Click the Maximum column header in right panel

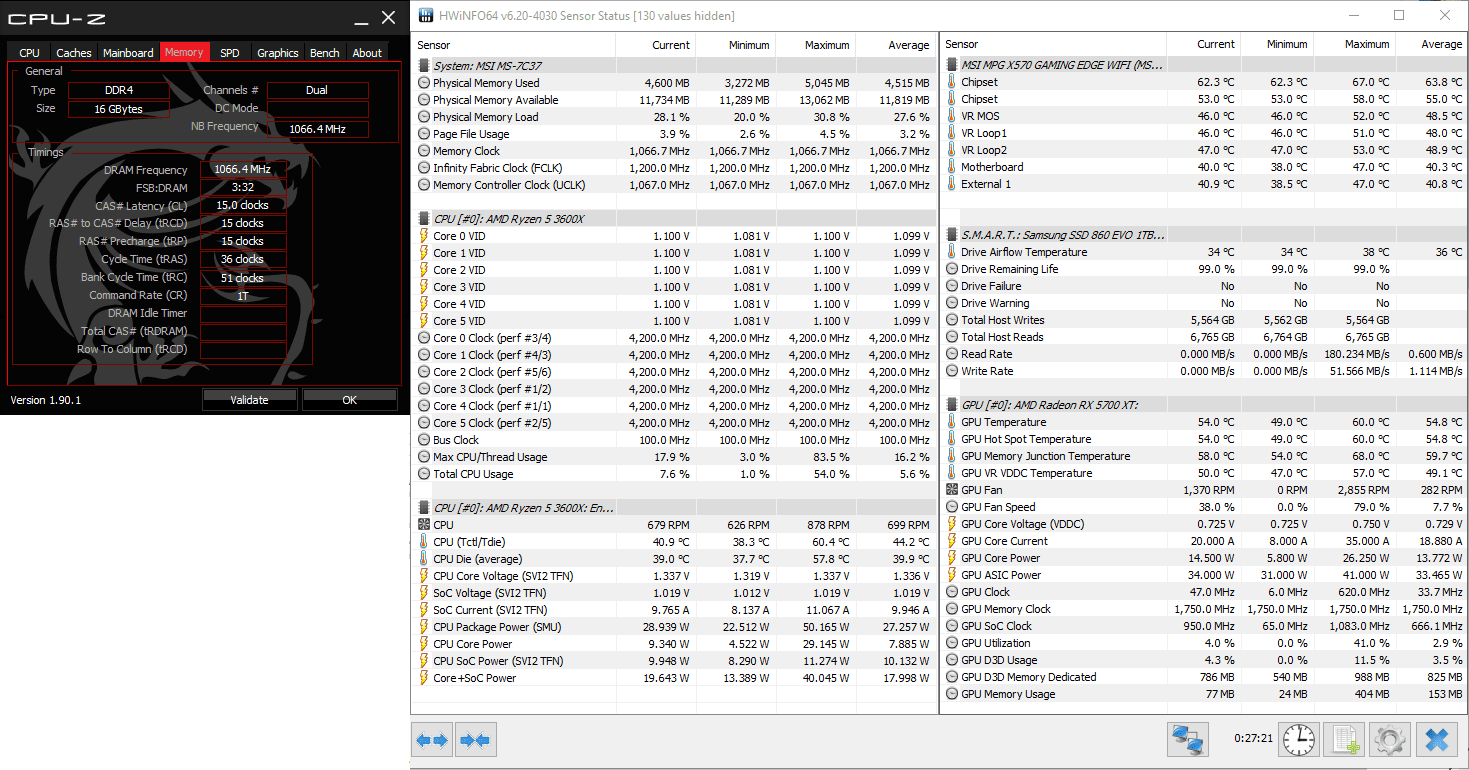coord(1354,44)
